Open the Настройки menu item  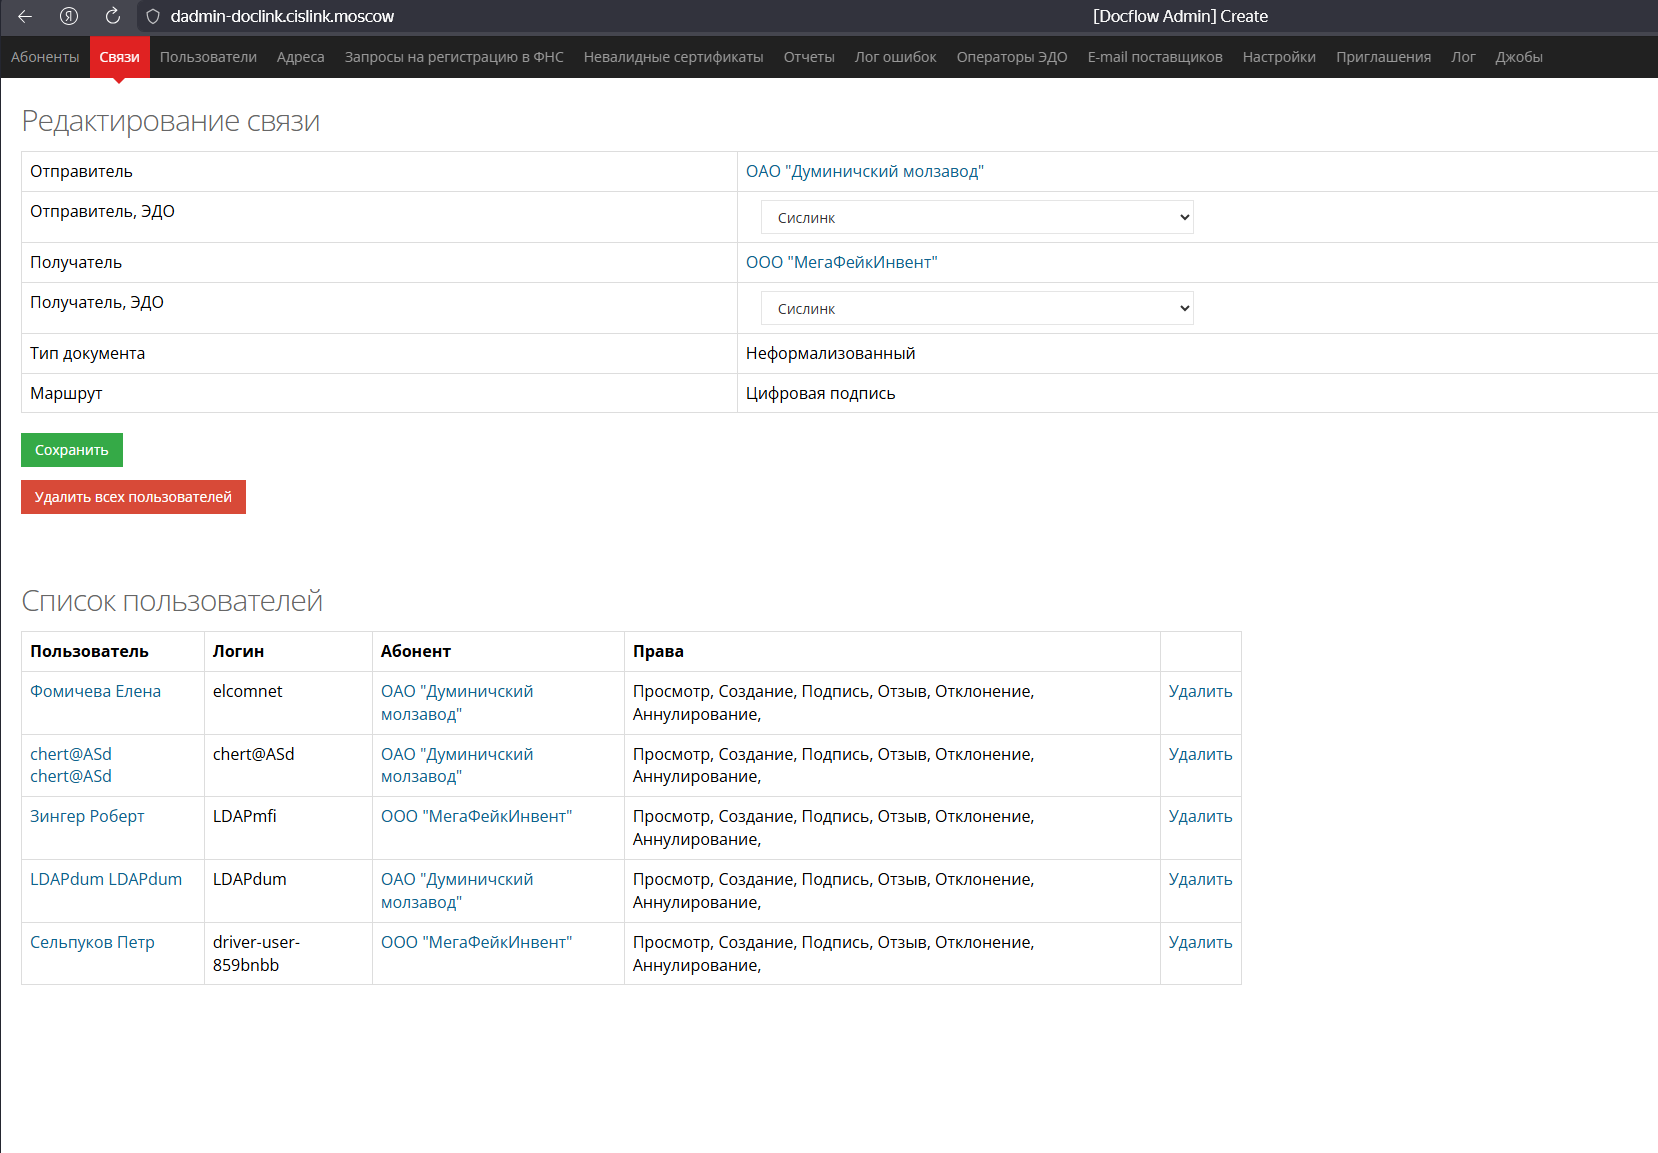(x=1278, y=57)
